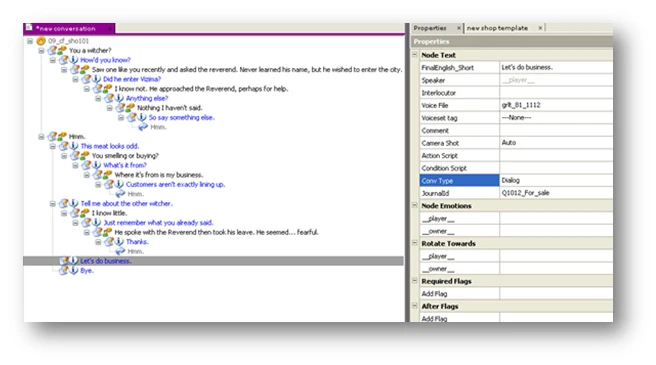This screenshot has height=365, width=656.
Task: Click the Speaker property label
Action: tap(433, 80)
